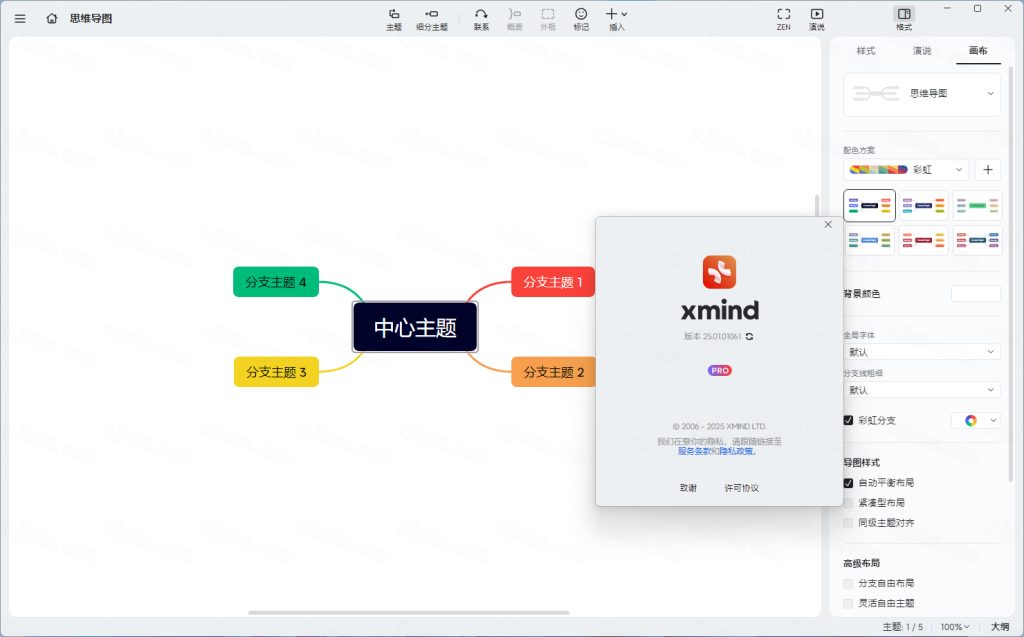1024x637 pixels.
Task: Toggle the format (格式) panel
Action: 904,20
